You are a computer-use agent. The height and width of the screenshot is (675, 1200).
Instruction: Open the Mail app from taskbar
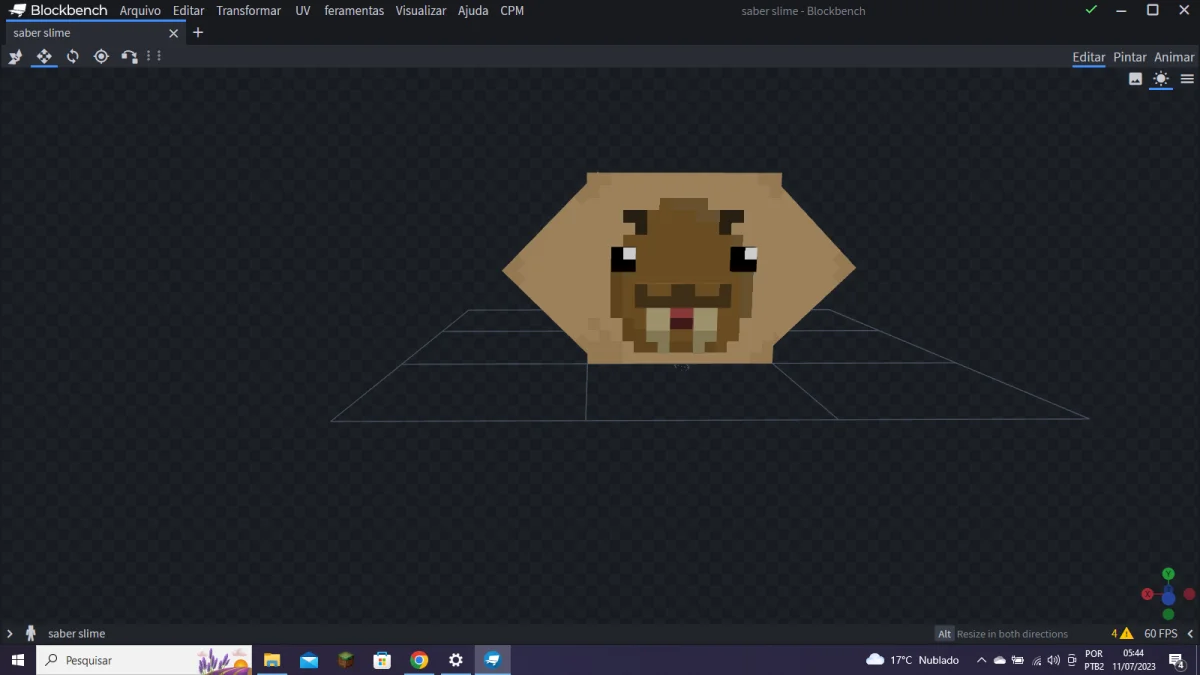pyautogui.click(x=309, y=660)
